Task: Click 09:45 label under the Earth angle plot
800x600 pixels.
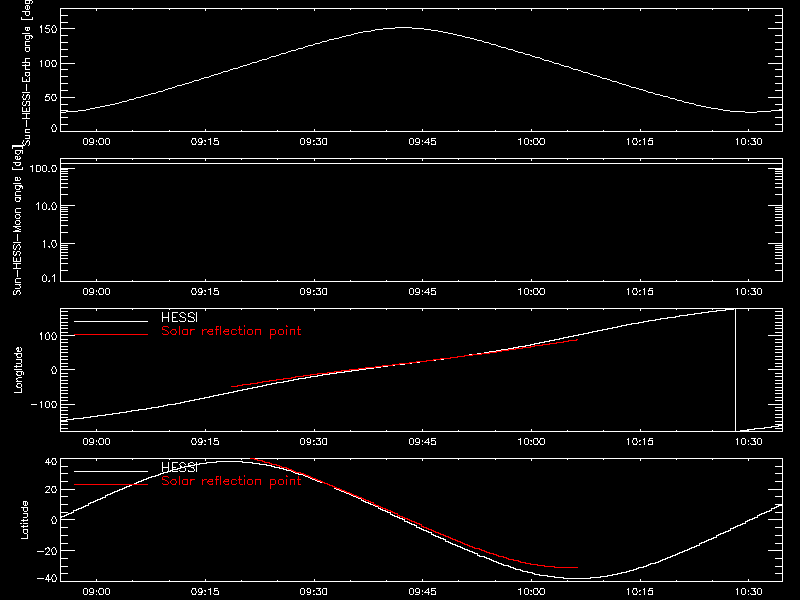Action: [422, 141]
